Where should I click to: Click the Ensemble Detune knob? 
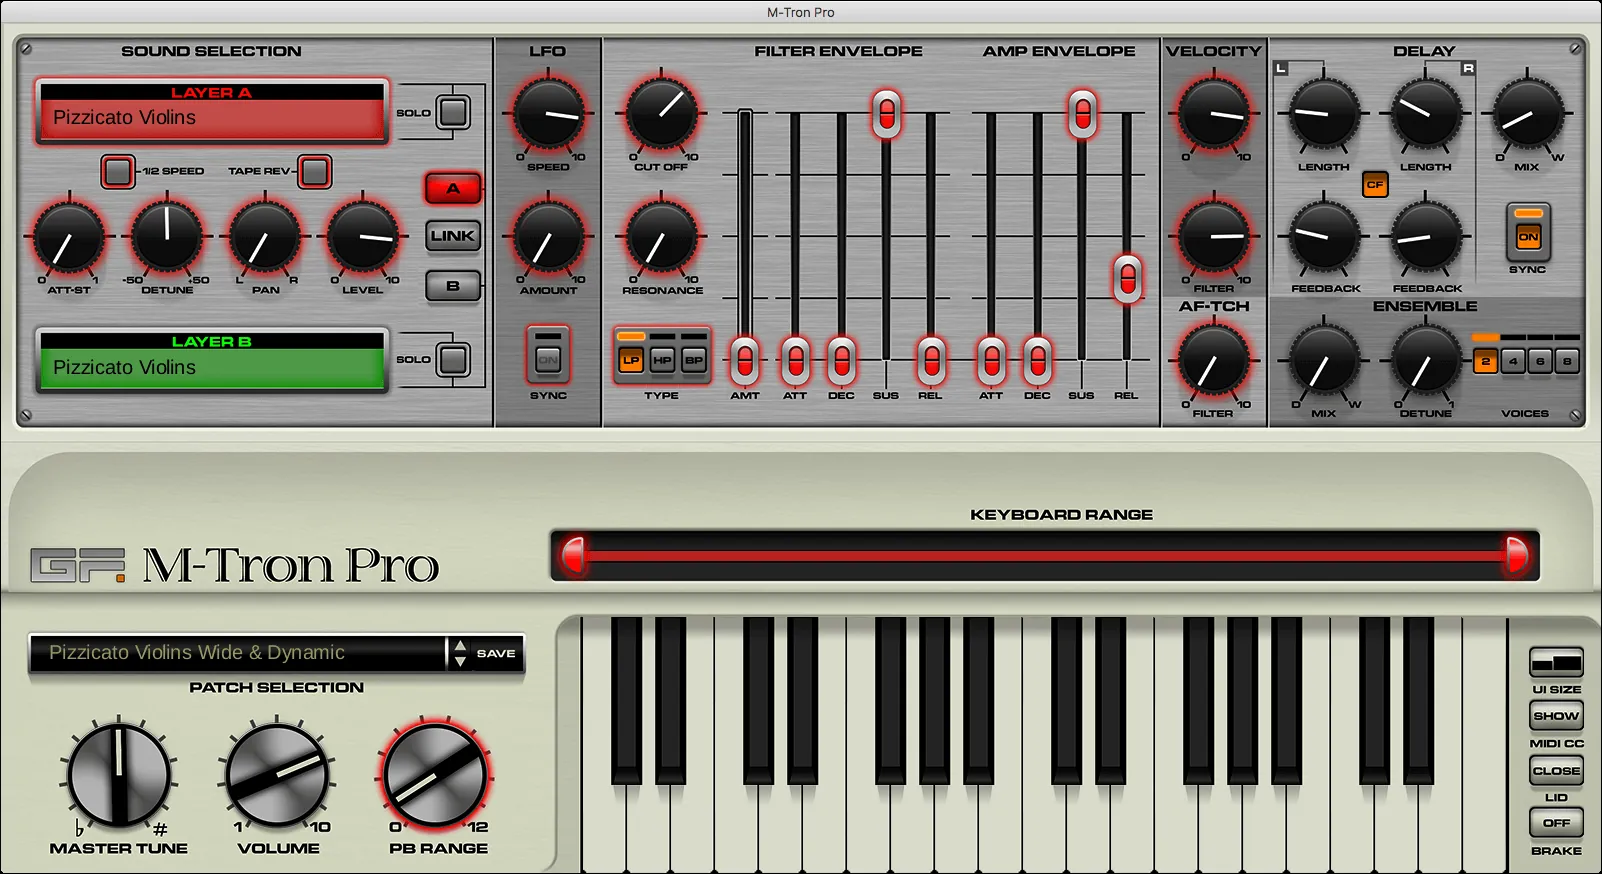click(x=1426, y=362)
